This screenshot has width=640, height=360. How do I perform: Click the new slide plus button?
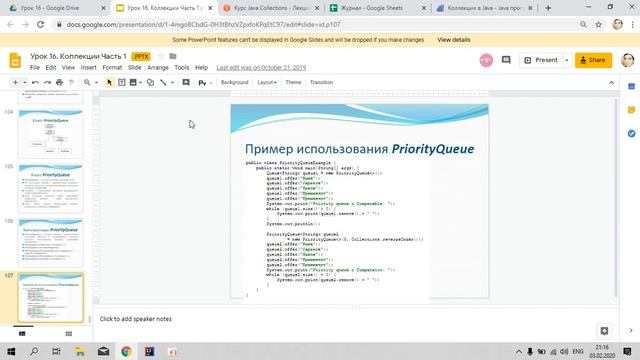click(x=15, y=82)
